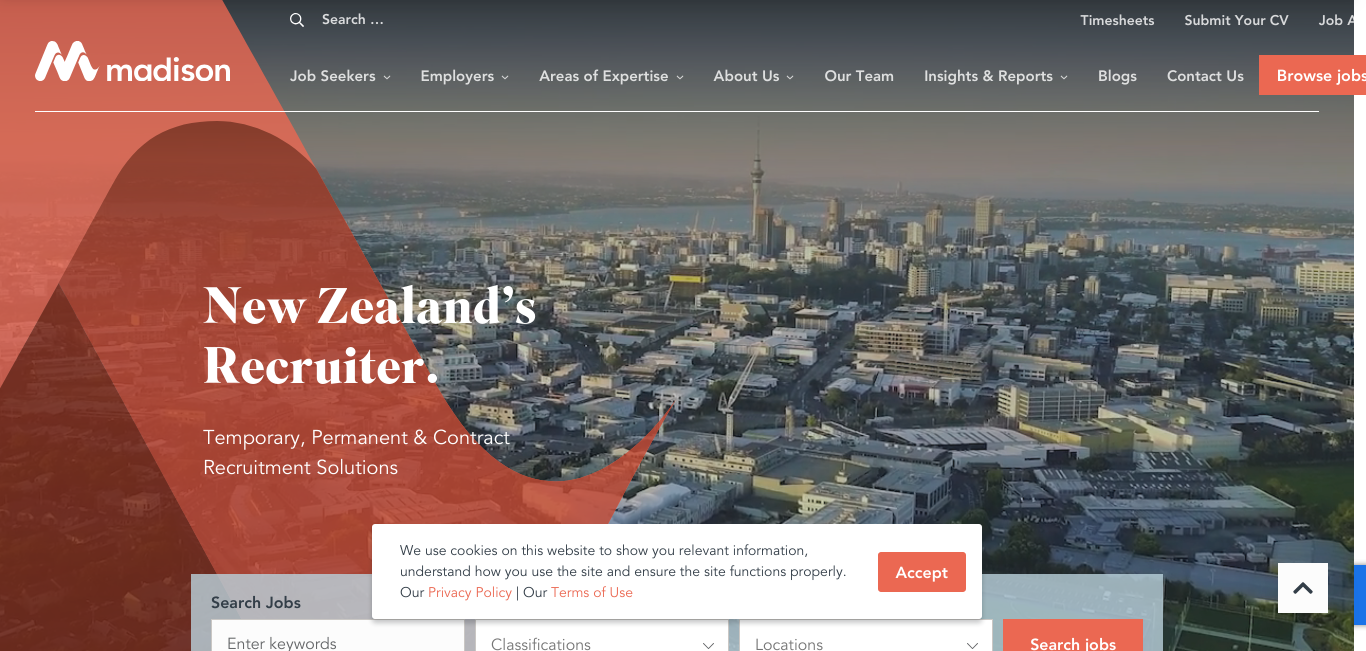Go to Our Team page
The image size is (1366, 651).
click(859, 76)
